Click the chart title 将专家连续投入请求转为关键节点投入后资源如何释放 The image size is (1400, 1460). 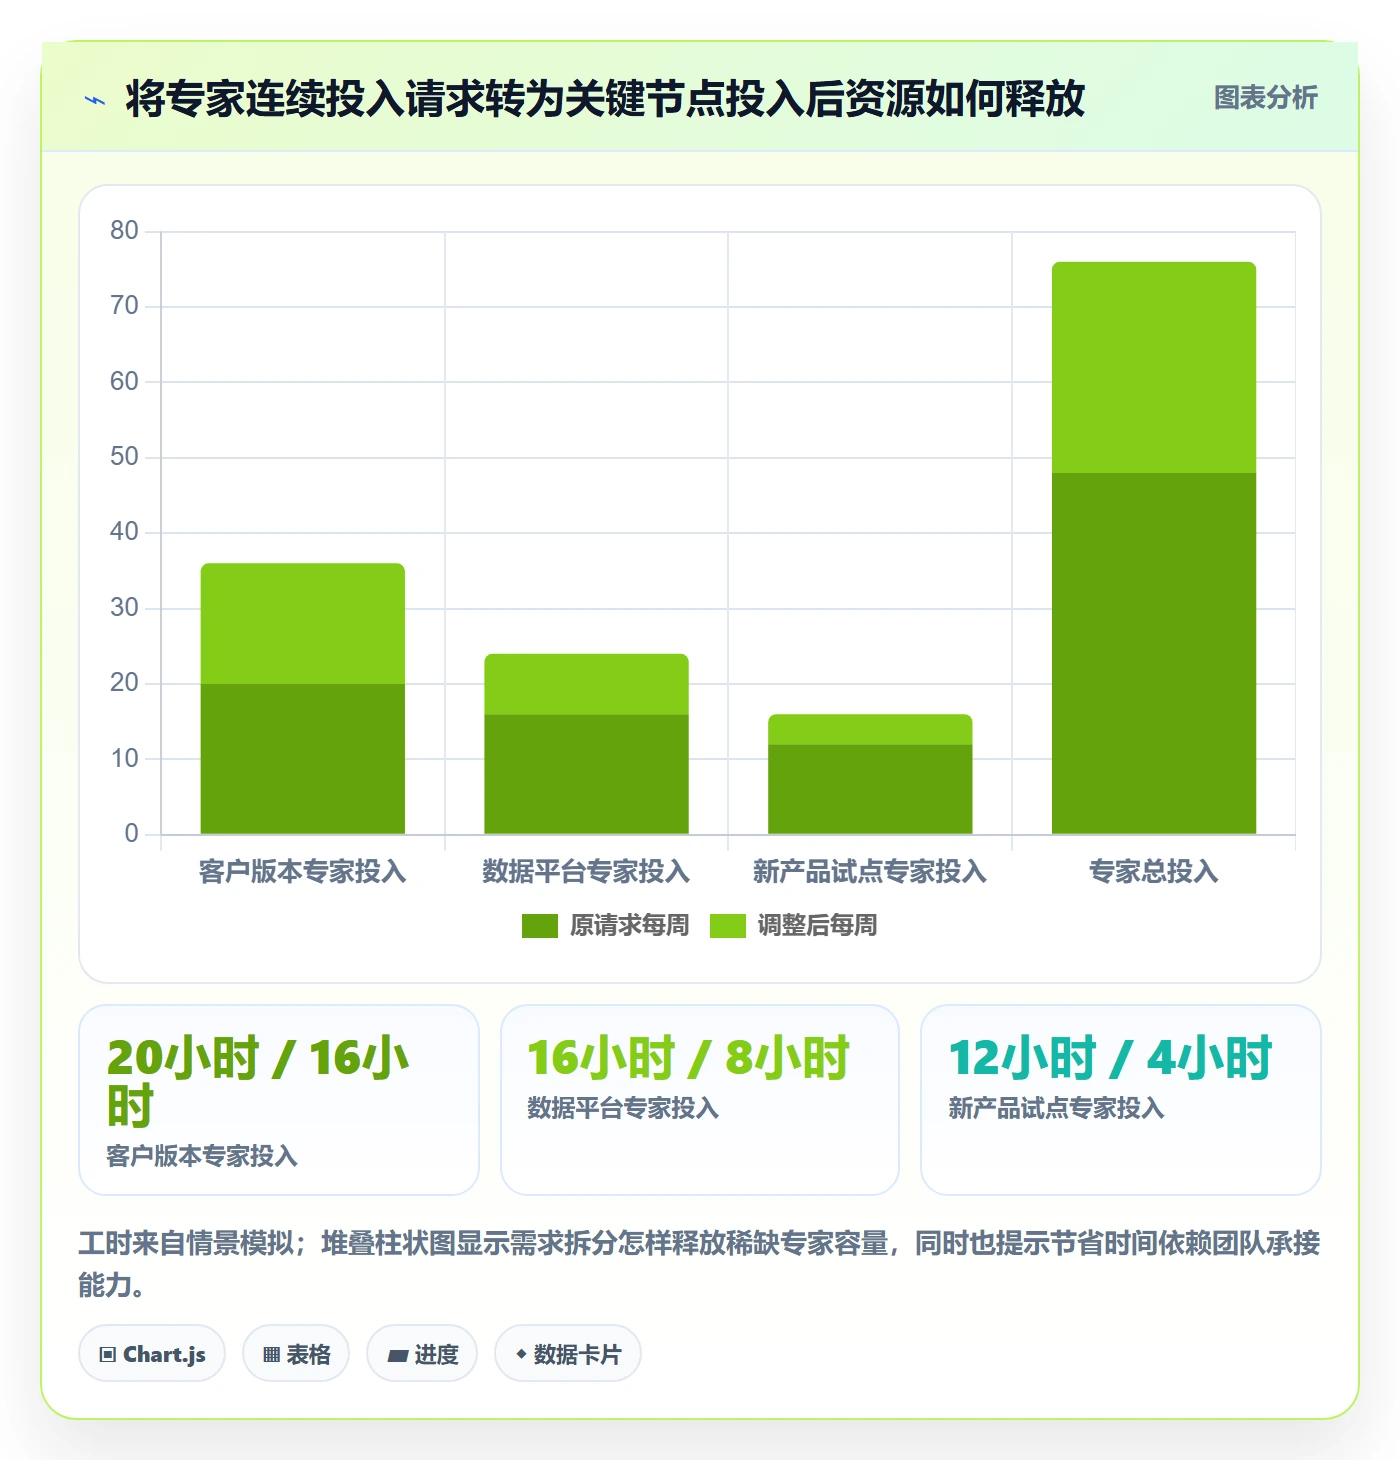pyautogui.click(x=605, y=99)
